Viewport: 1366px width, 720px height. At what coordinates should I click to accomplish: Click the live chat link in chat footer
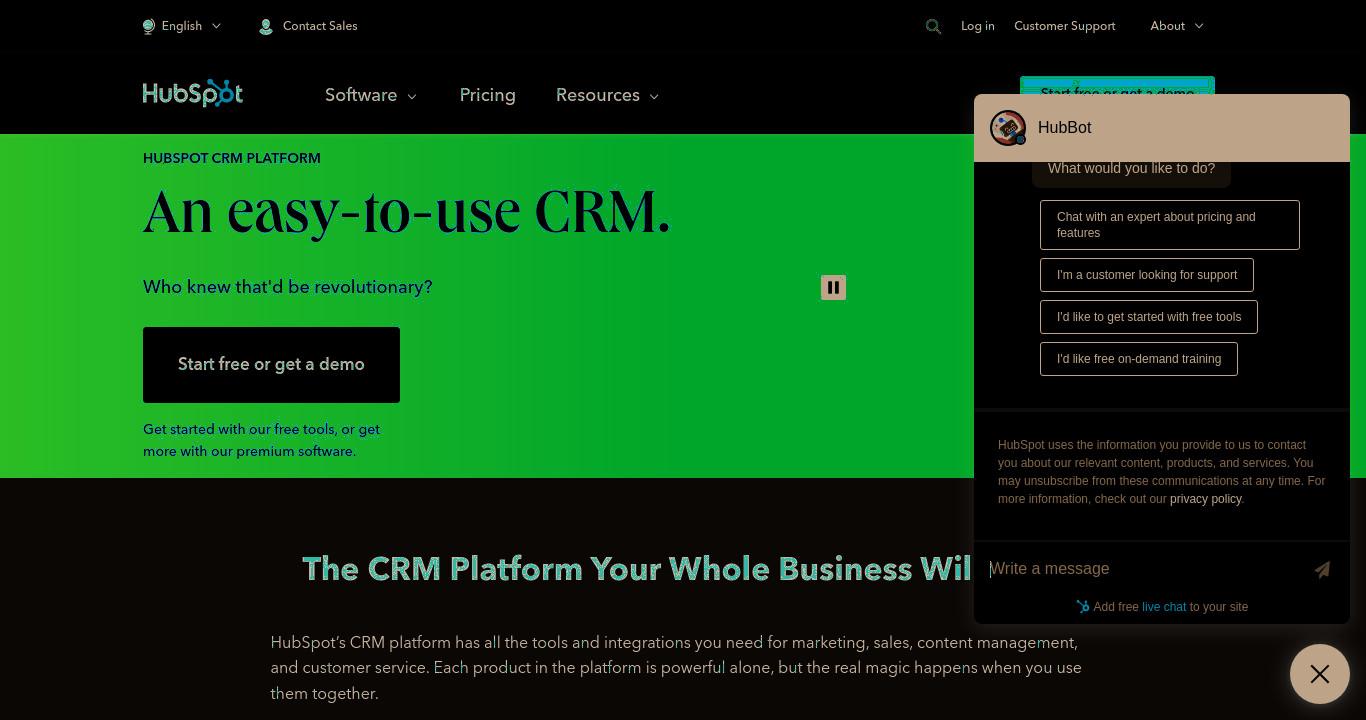(x=1164, y=607)
